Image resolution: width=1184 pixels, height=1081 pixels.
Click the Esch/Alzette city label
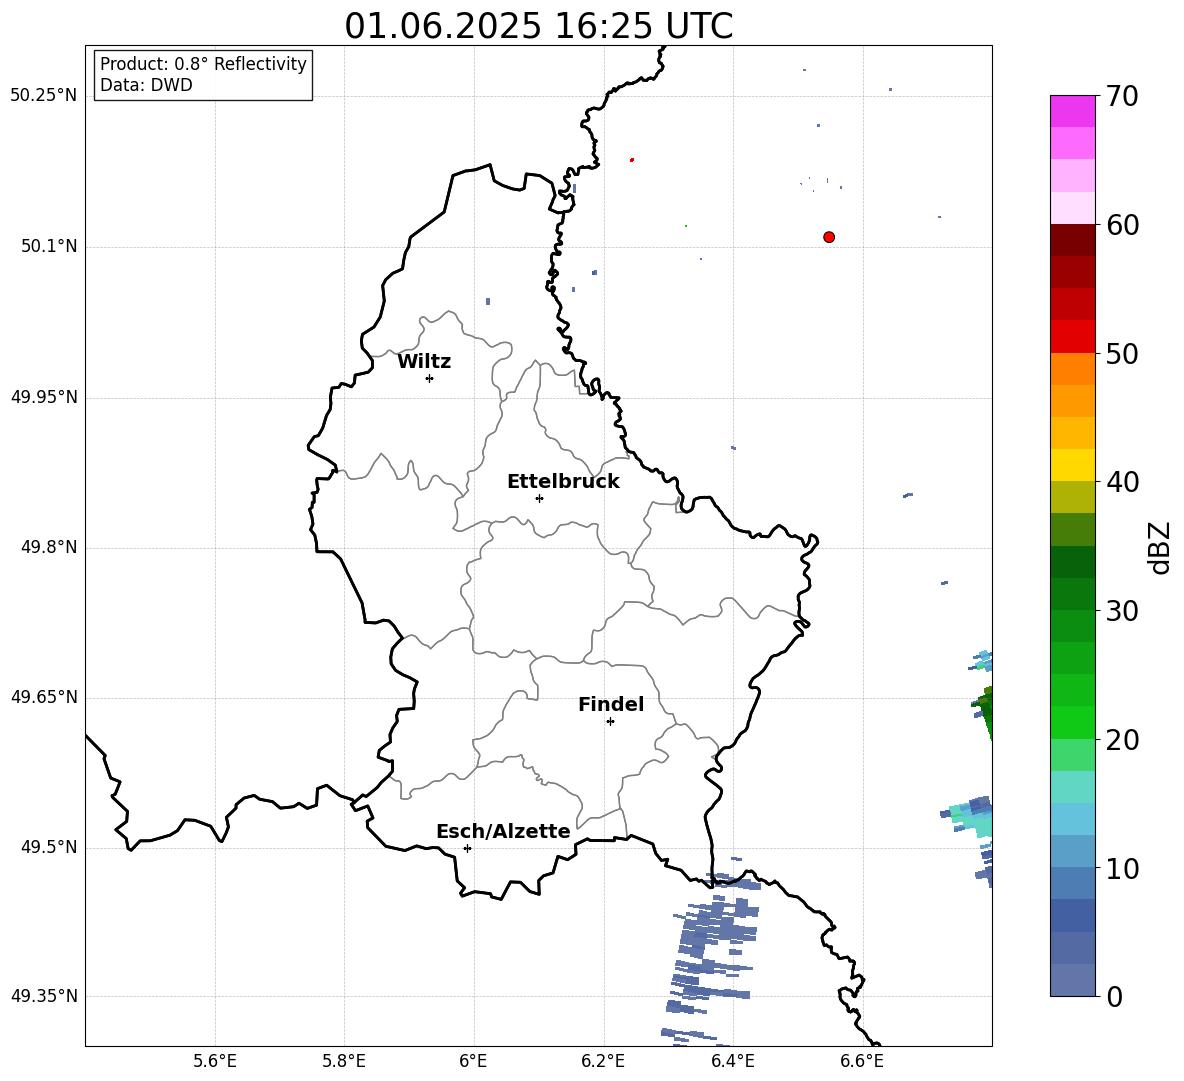(503, 832)
